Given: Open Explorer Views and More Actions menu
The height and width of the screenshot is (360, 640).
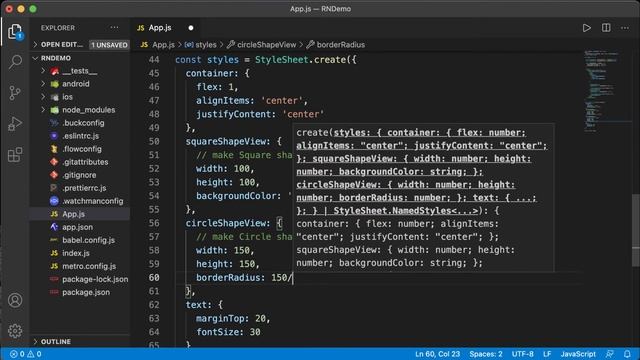Looking at the screenshot, I should [114, 28].
